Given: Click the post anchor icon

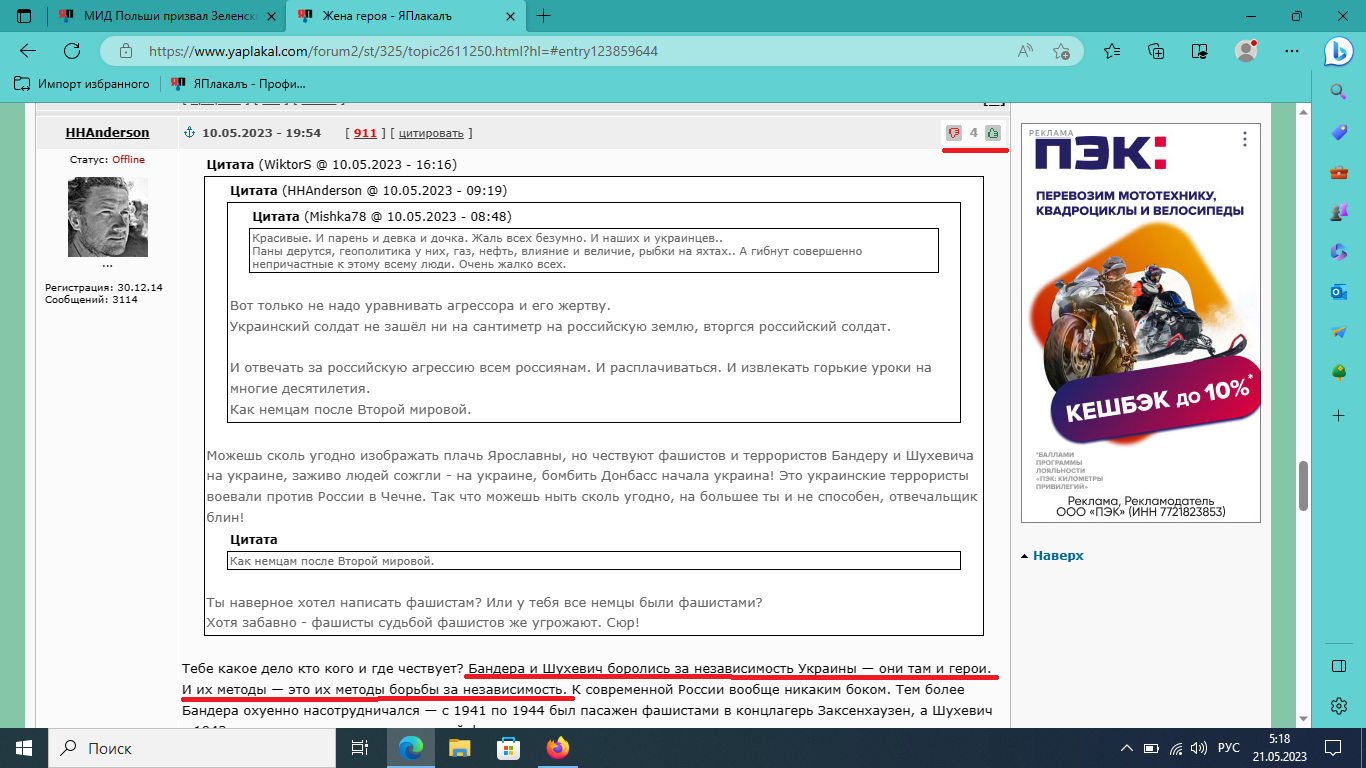Looking at the screenshot, I should click(188, 133).
